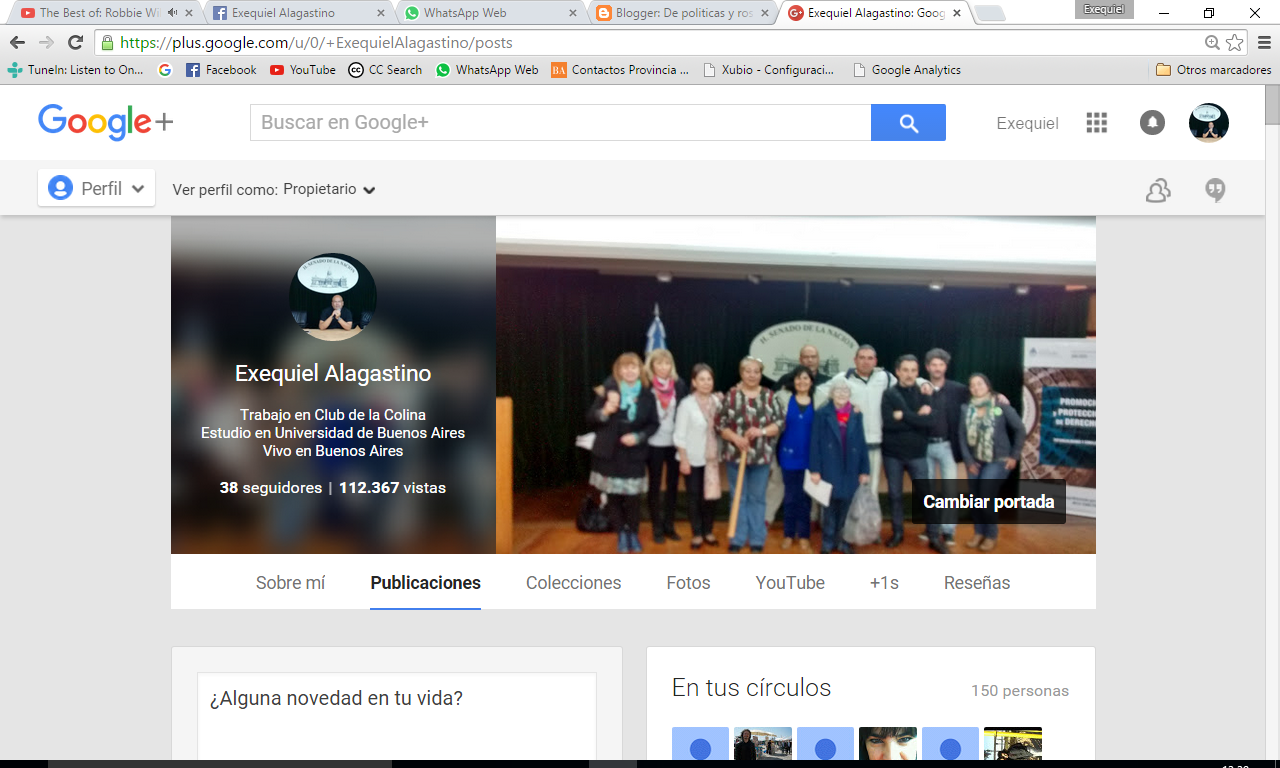
Task: Open the Reseñas tab
Action: 977,583
